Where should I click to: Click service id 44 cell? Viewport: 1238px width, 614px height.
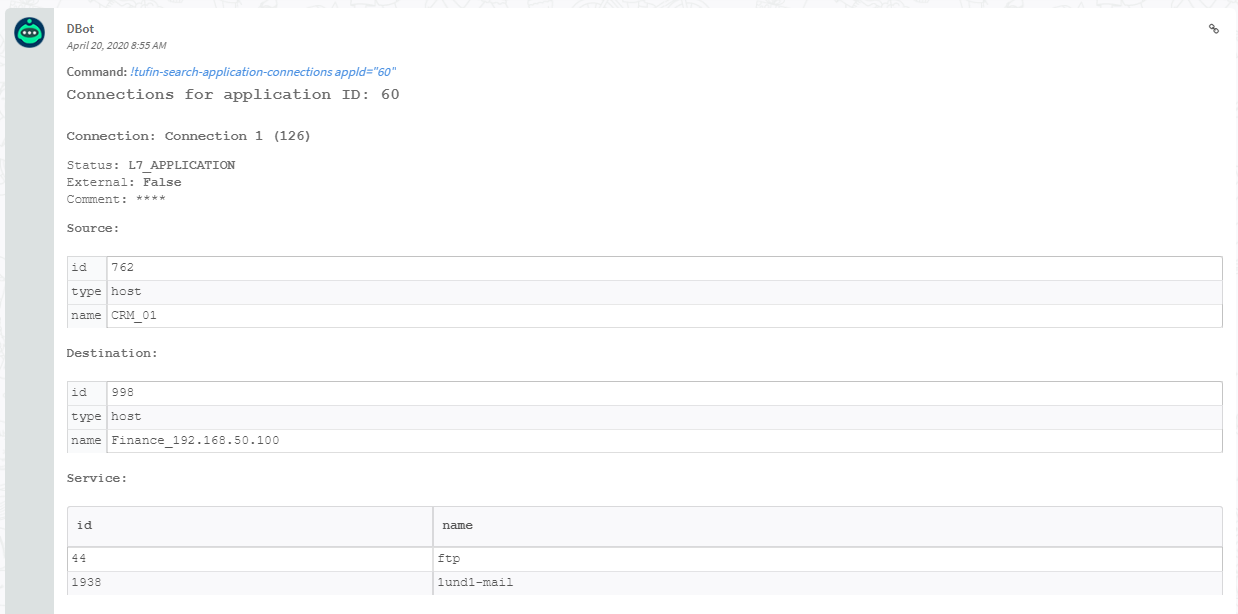point(78,559)
